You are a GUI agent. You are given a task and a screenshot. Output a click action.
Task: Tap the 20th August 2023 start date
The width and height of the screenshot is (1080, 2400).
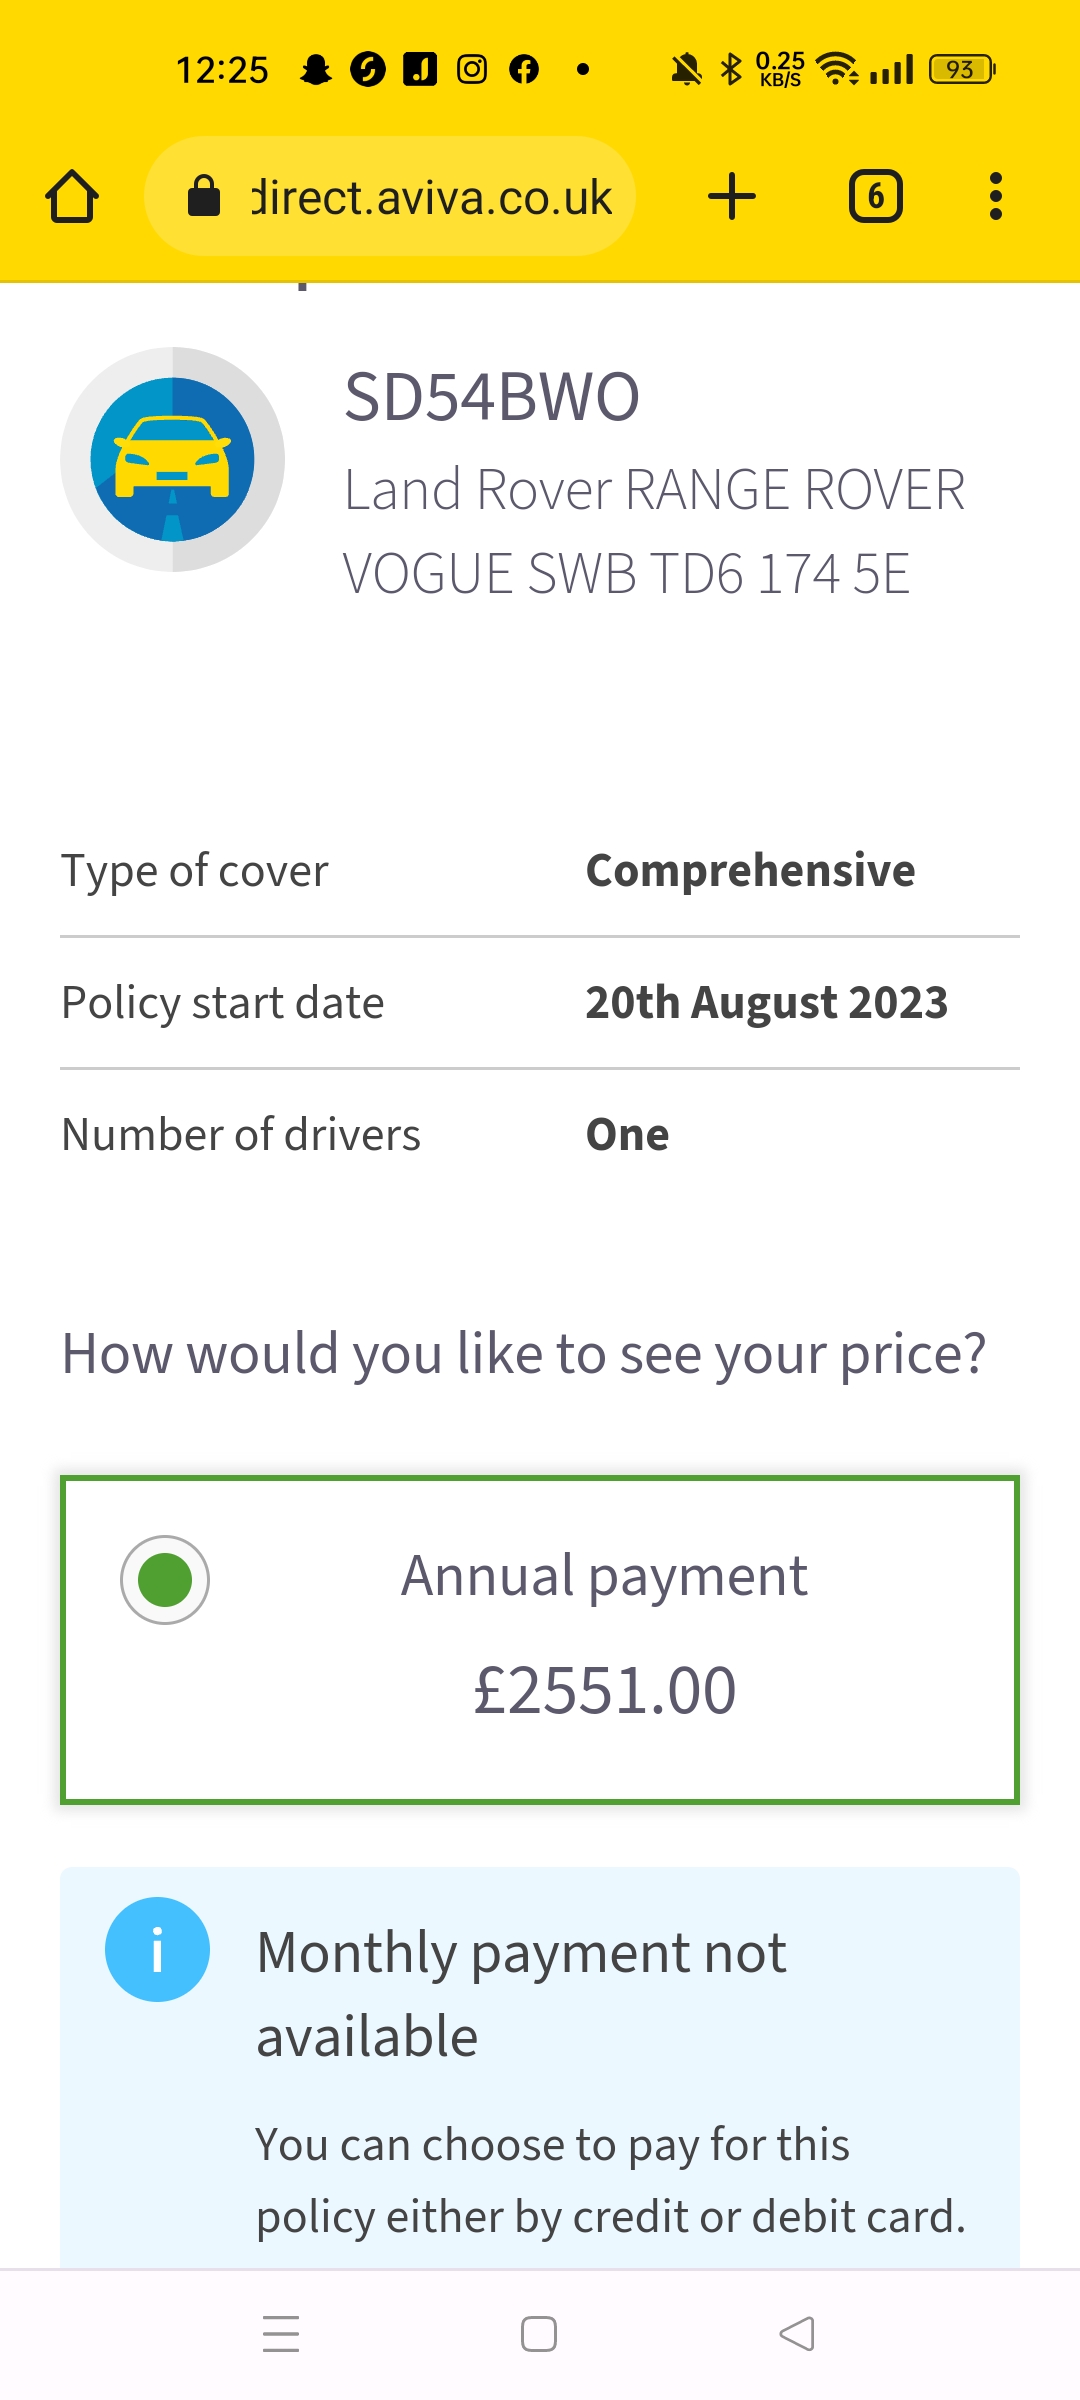pyautogui.click(x=766, y=1002)
